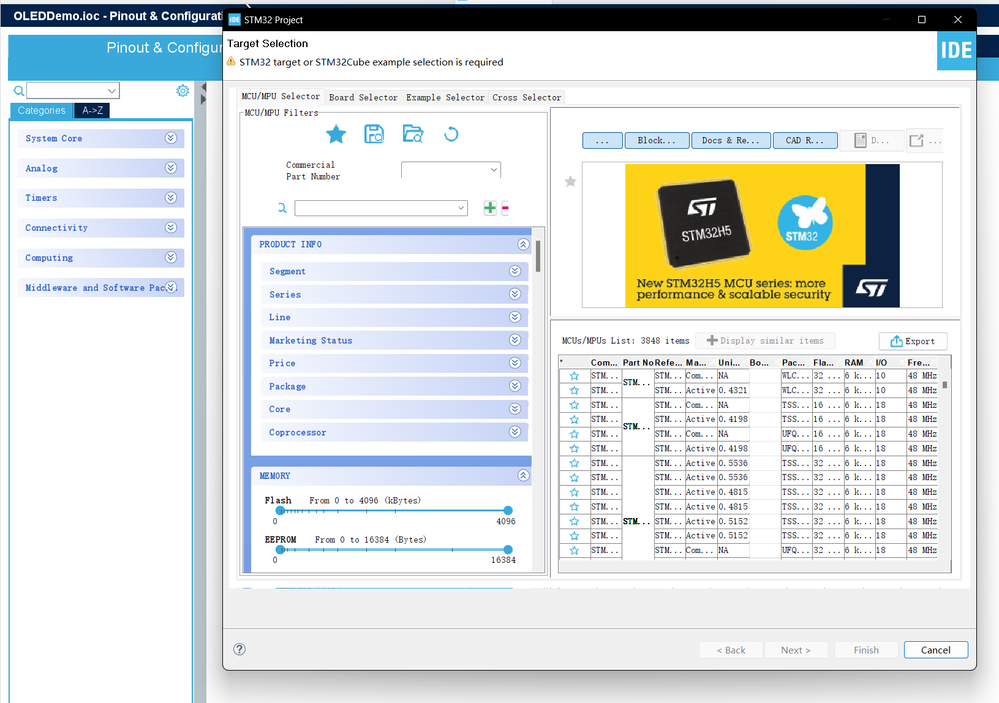Image resolution: width=999 pixels, height=703 pixels.
Task: Collapse the PRODUCT INFO section
Action: 523,244
